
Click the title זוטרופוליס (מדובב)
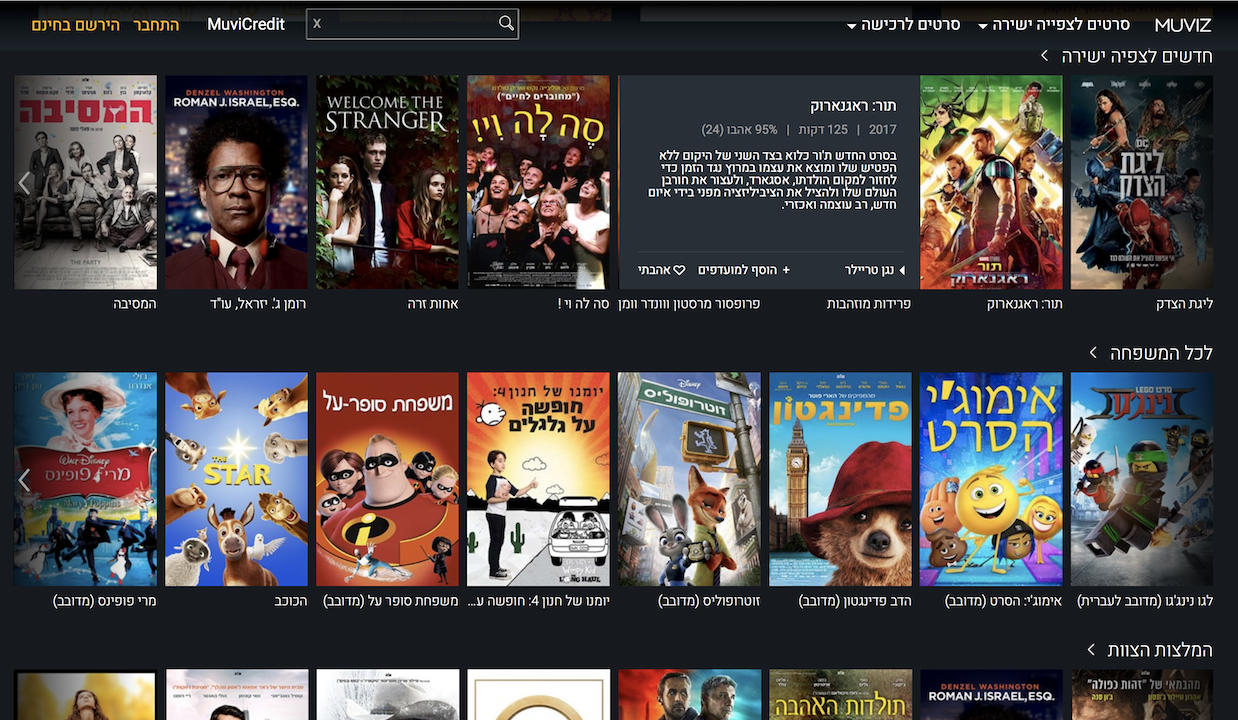pos(709,601)
